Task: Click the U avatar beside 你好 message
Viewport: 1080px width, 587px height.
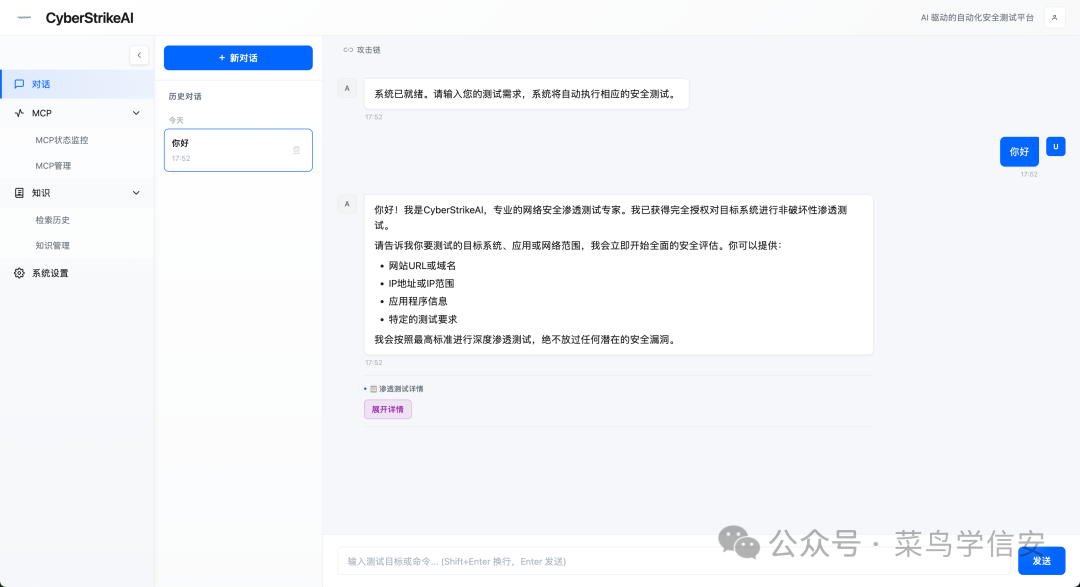Action: 1055,146
